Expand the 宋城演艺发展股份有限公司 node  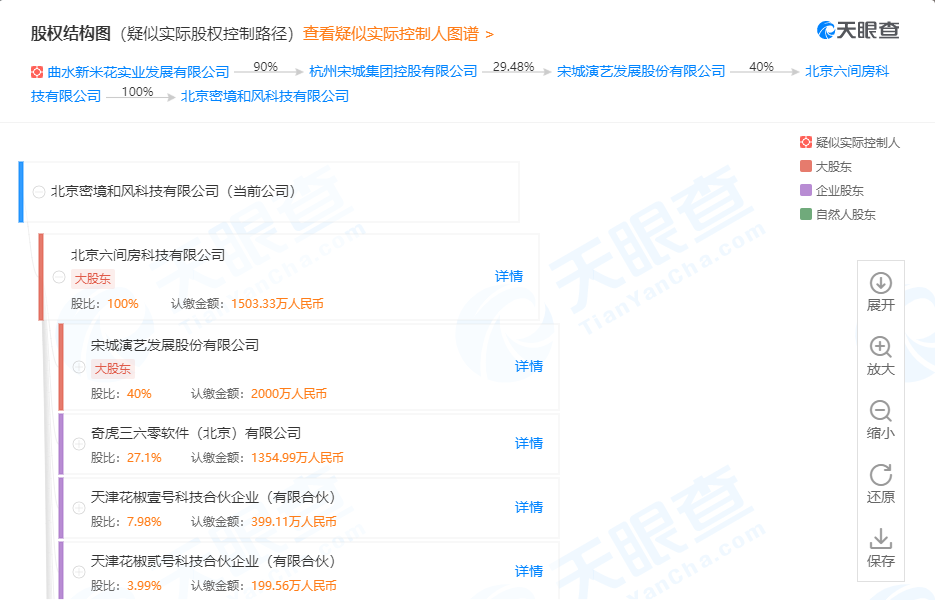tap(79, 367)
